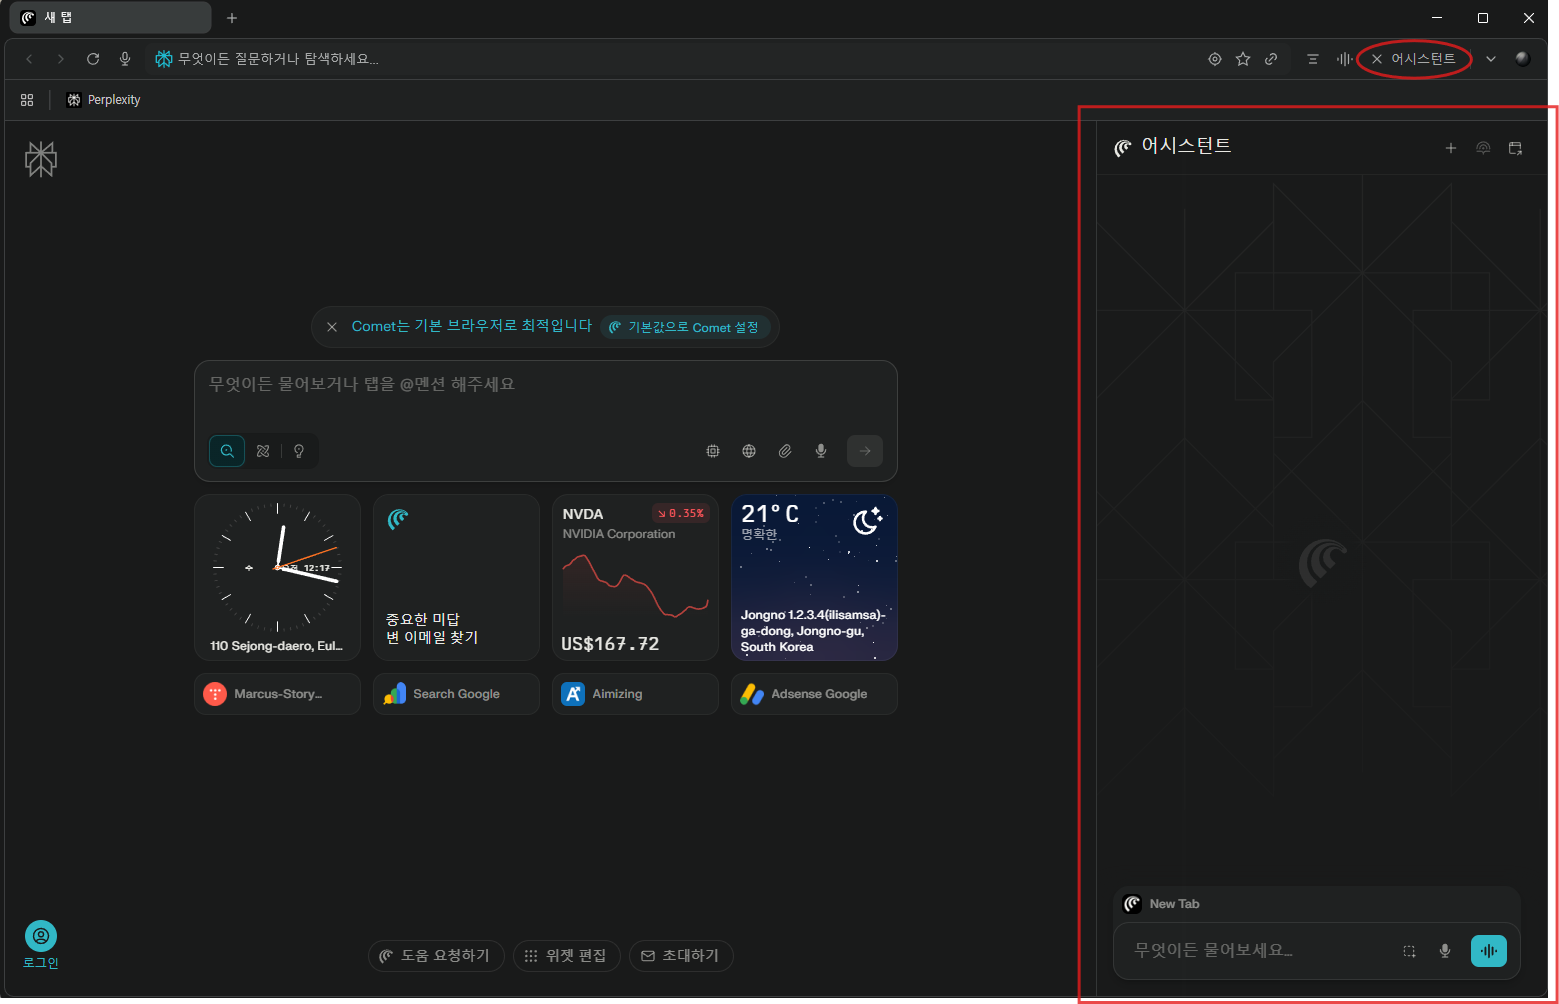
Task: Expand the chevron dropdown next to 어시스턴트
Action: click(x=1491, y=59)
